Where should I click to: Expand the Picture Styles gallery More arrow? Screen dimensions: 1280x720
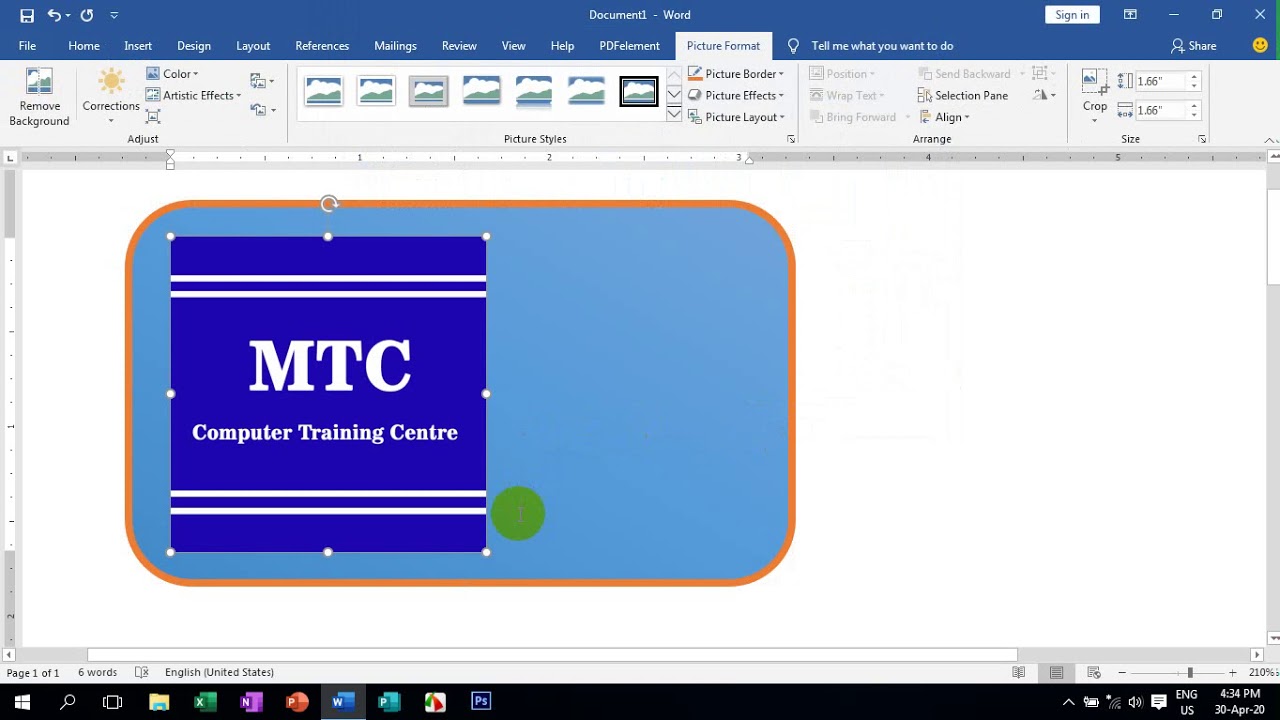tap(674, 116)
